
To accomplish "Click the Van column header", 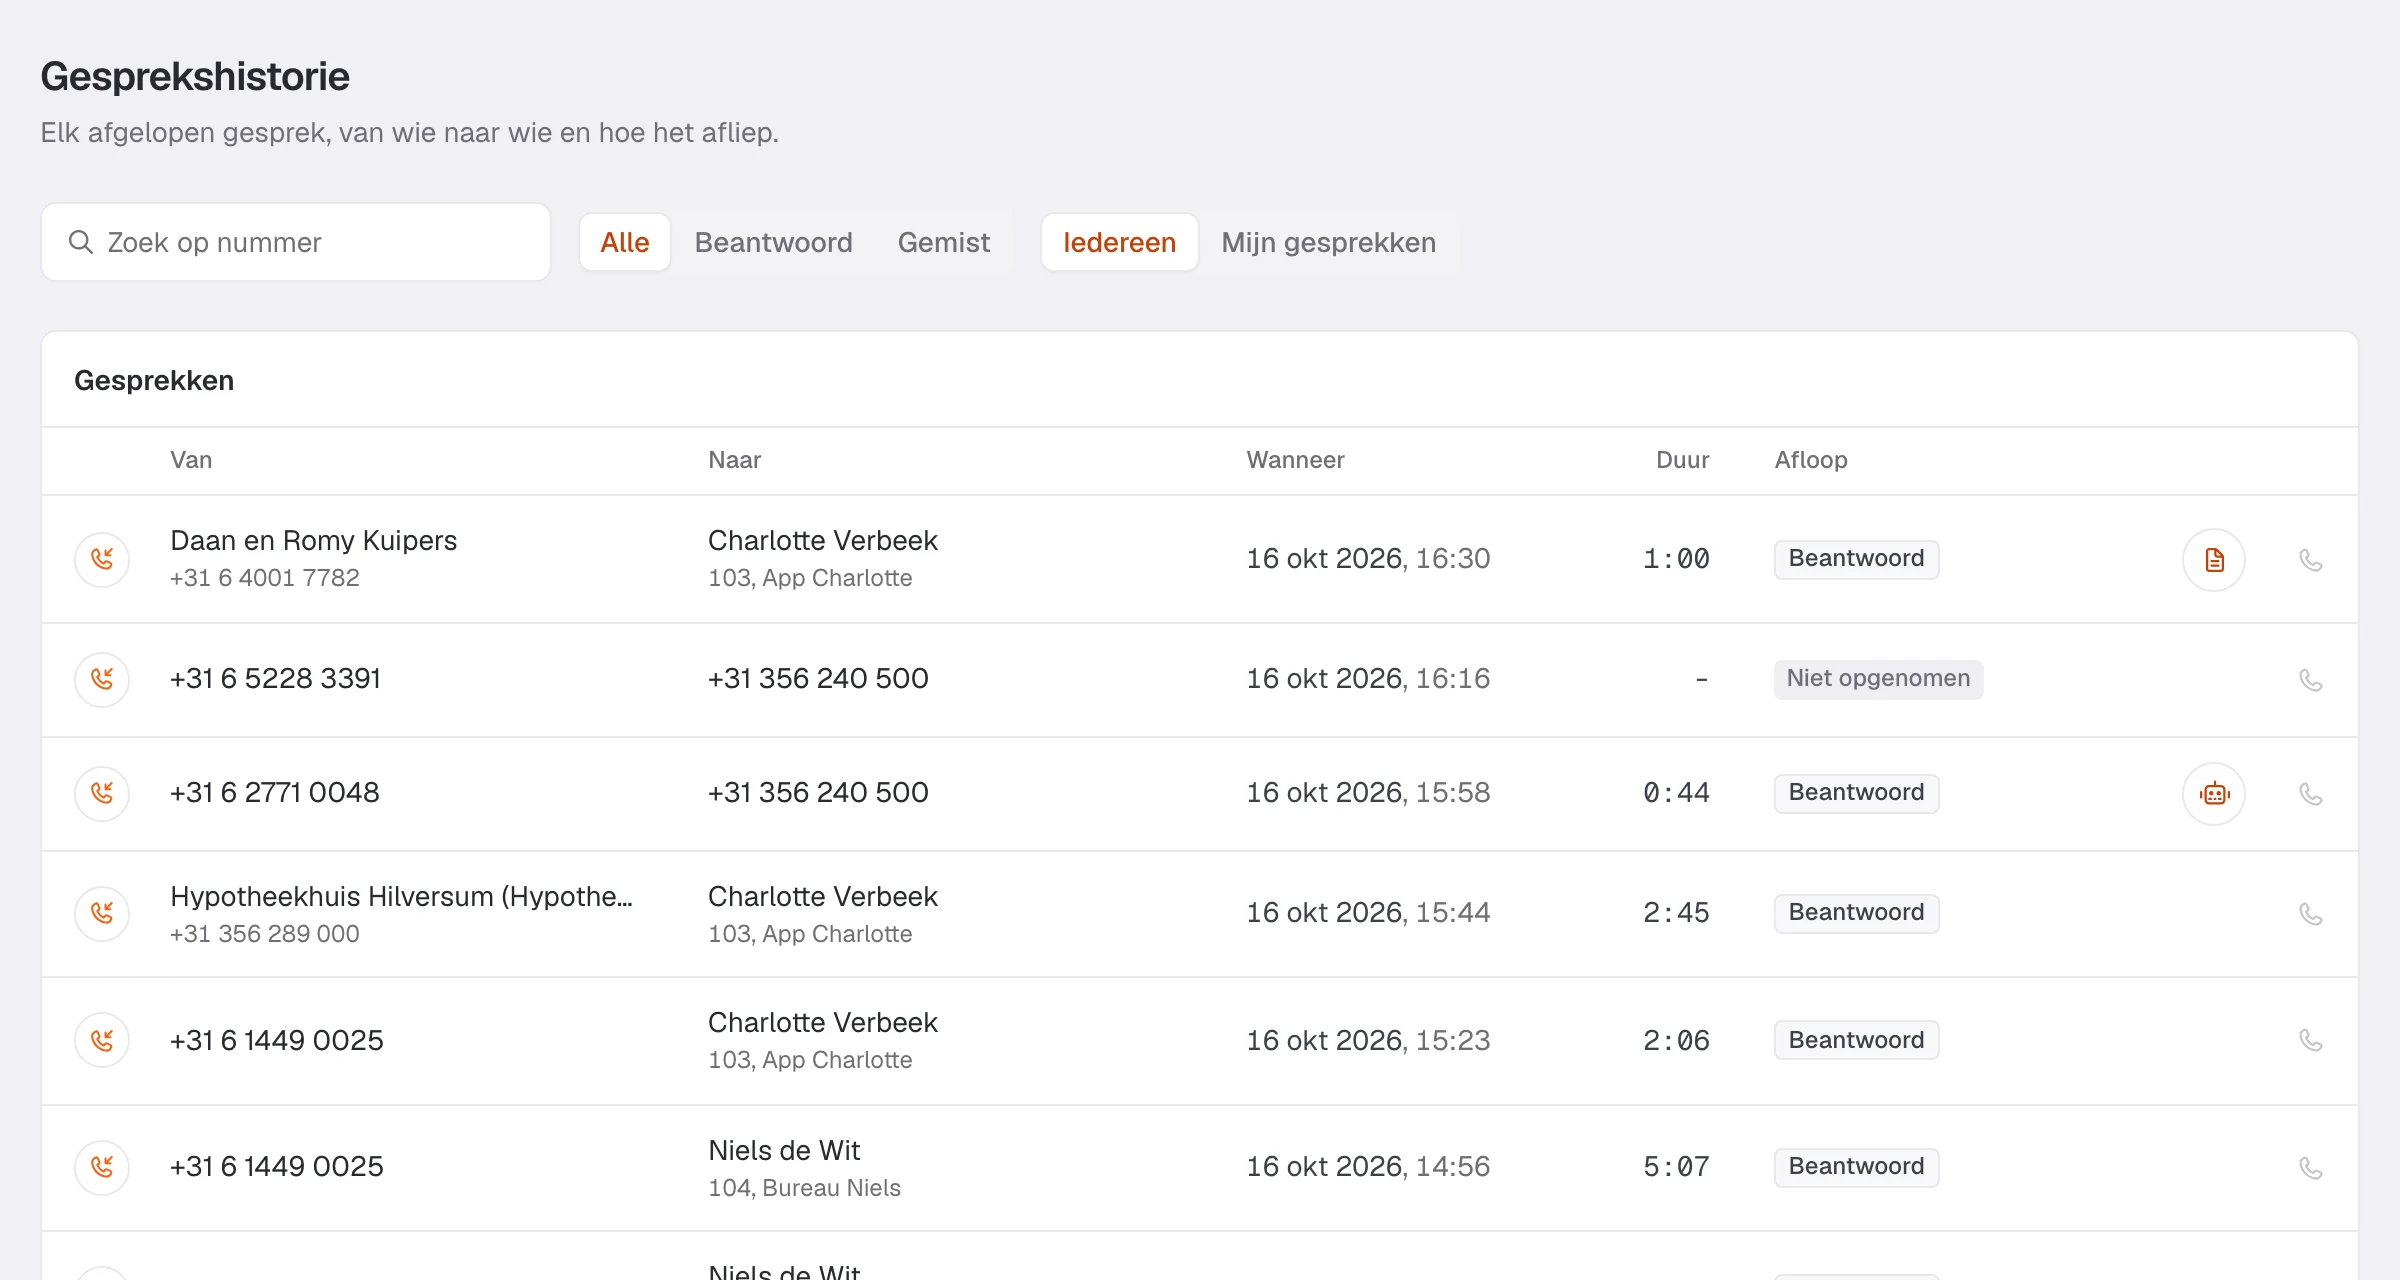I will point(191,460).
